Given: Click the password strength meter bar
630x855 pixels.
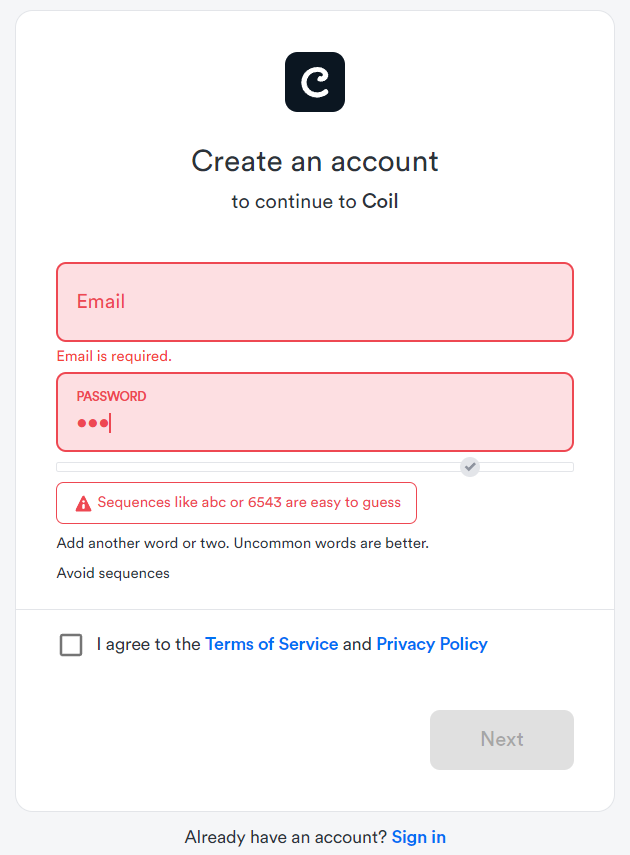Looking at the screenshot, I should 260,467.
